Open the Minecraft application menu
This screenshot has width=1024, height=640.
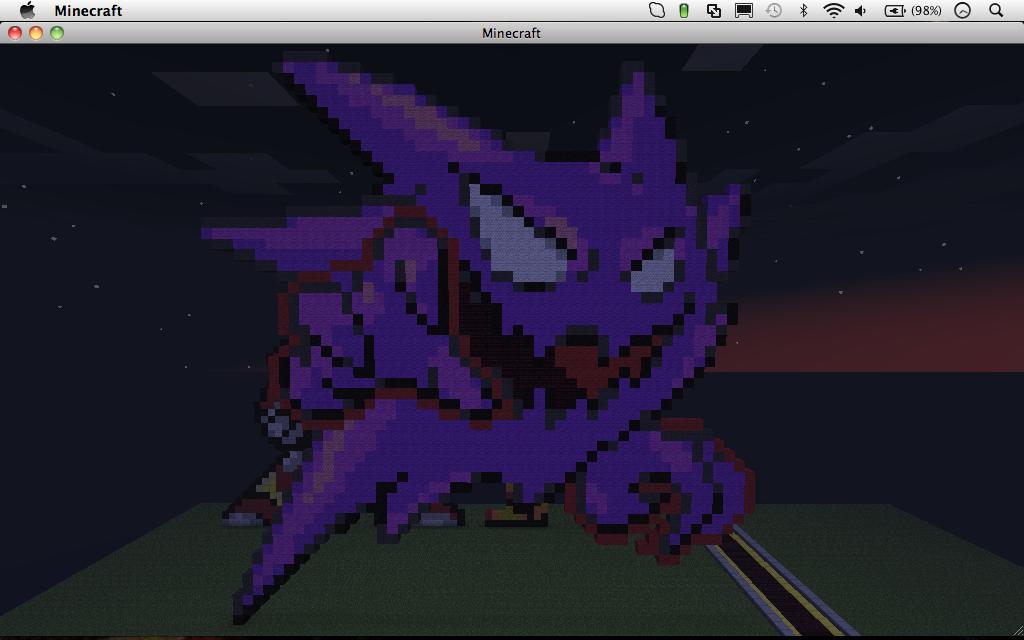[88, 10]
